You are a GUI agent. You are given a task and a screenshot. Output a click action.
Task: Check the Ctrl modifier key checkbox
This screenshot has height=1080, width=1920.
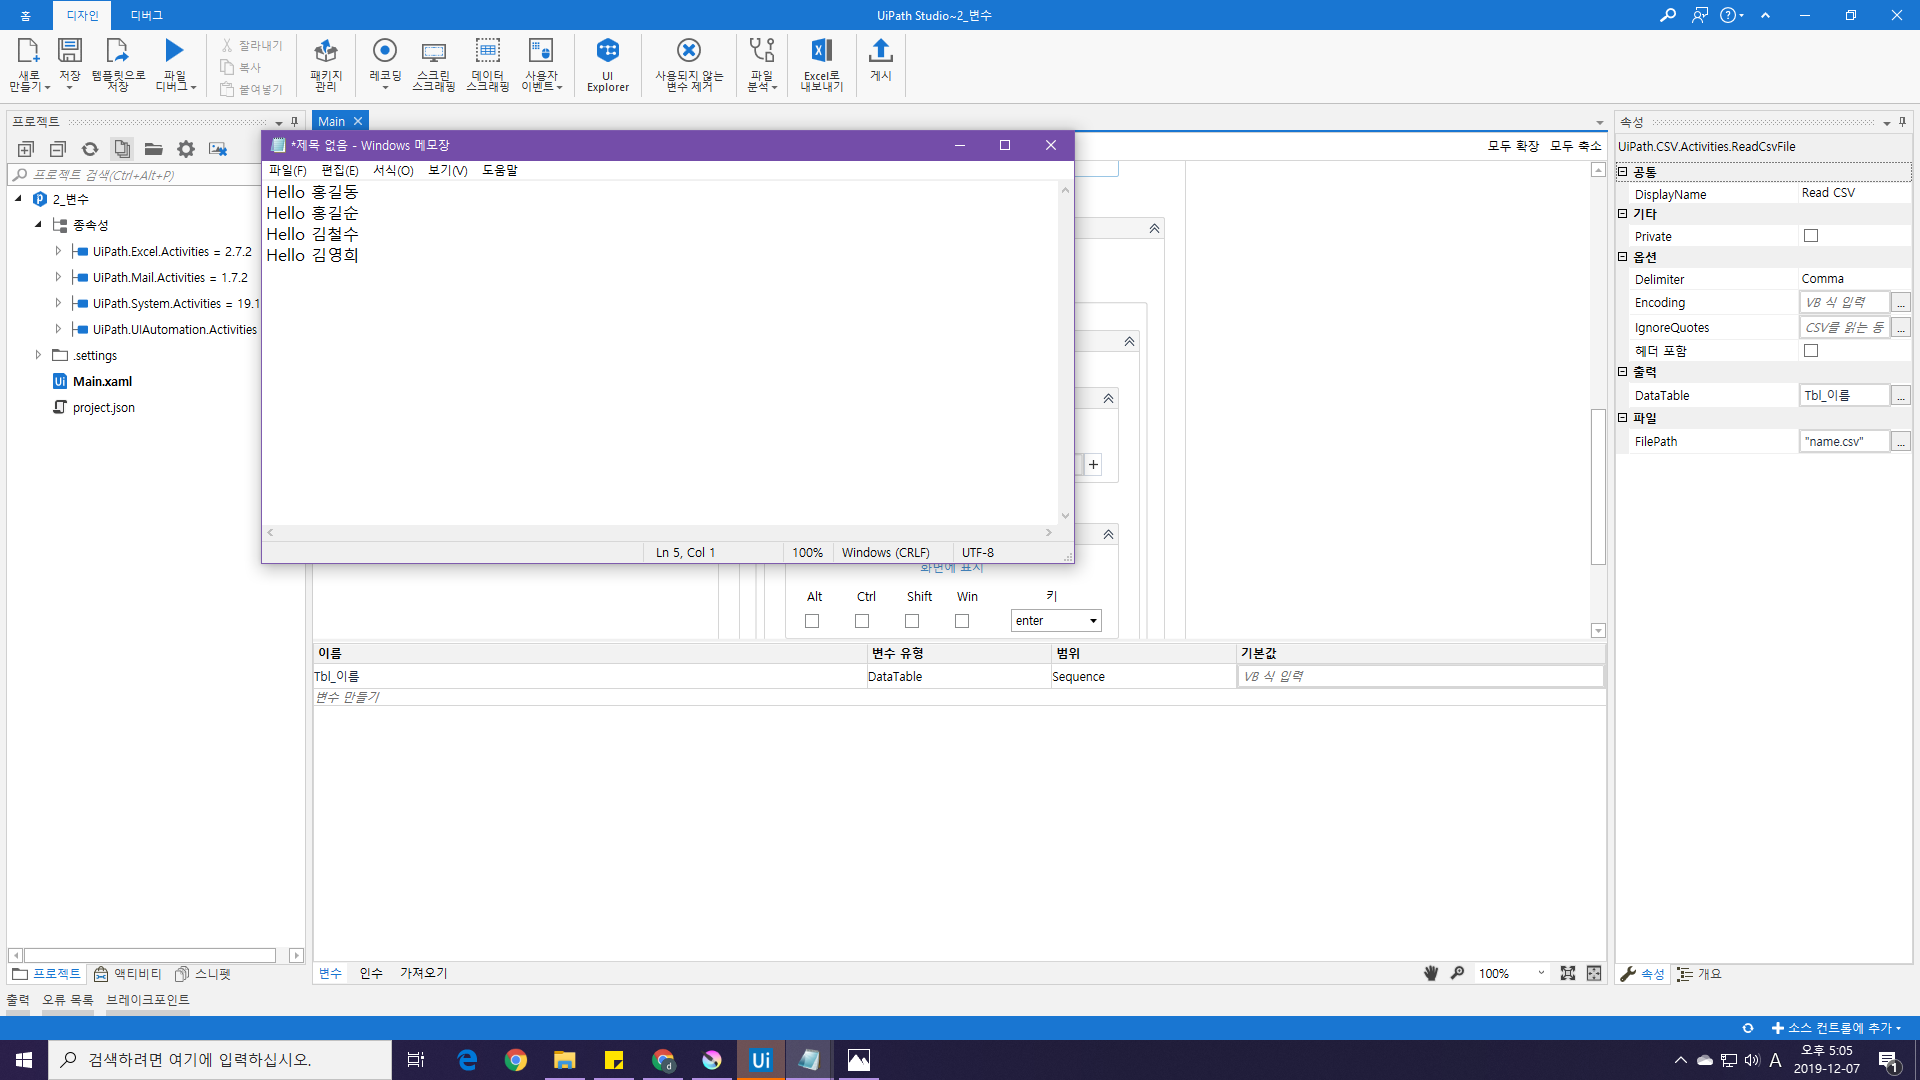862,621
